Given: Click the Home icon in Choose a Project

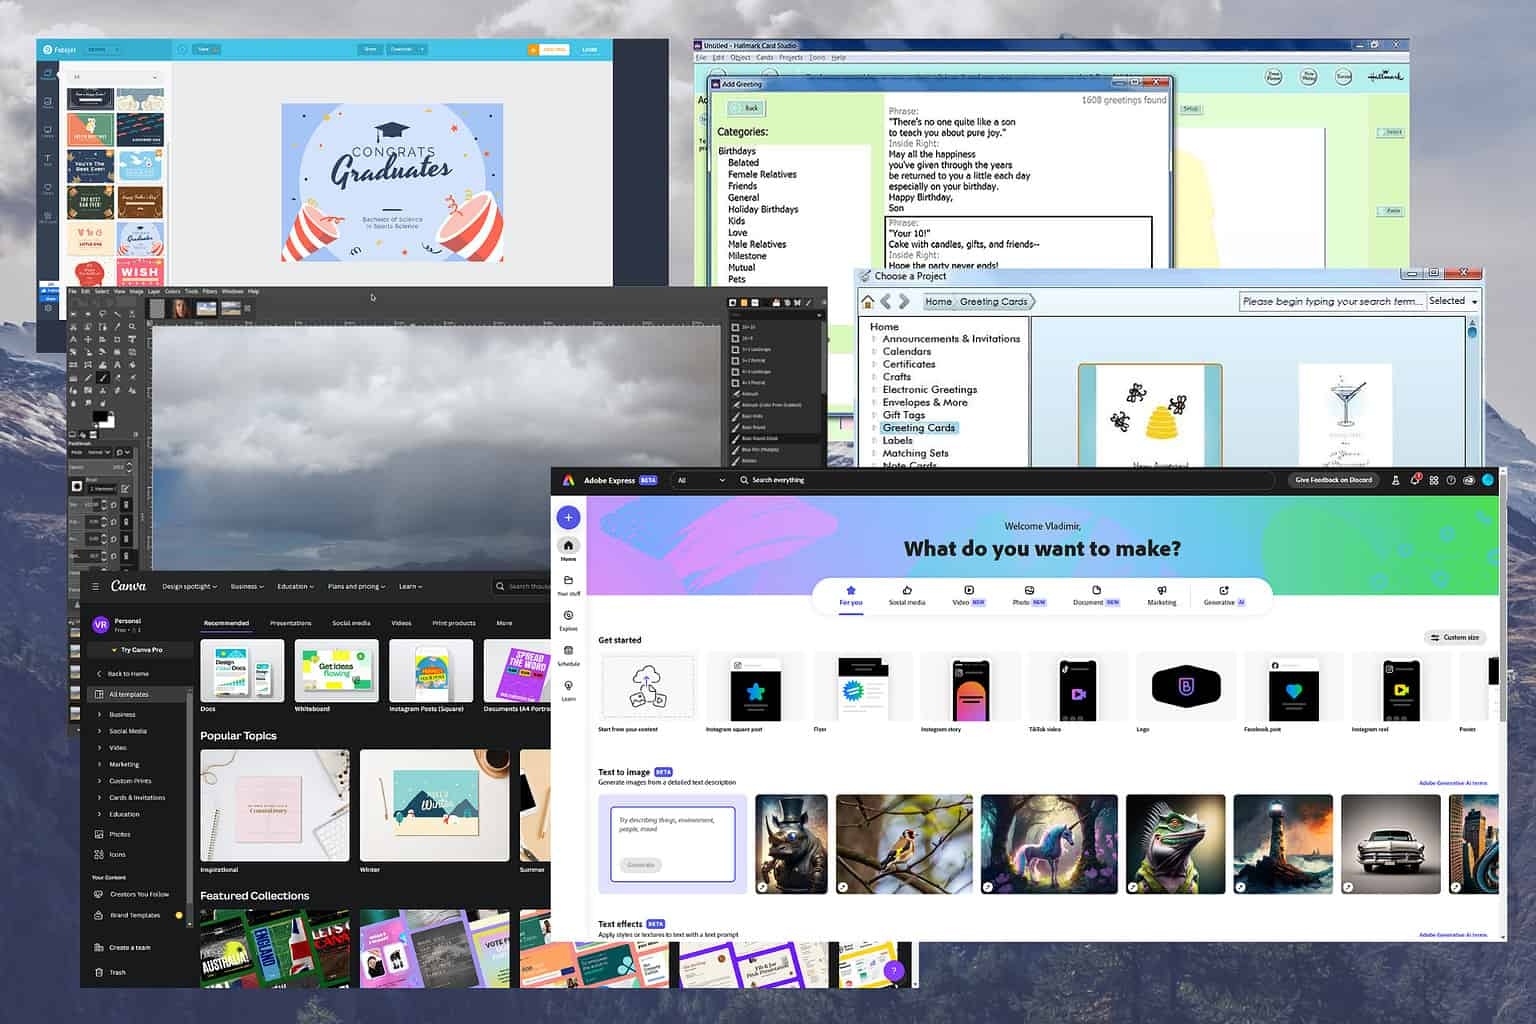Looking at the screenshot, I should 867,302.
